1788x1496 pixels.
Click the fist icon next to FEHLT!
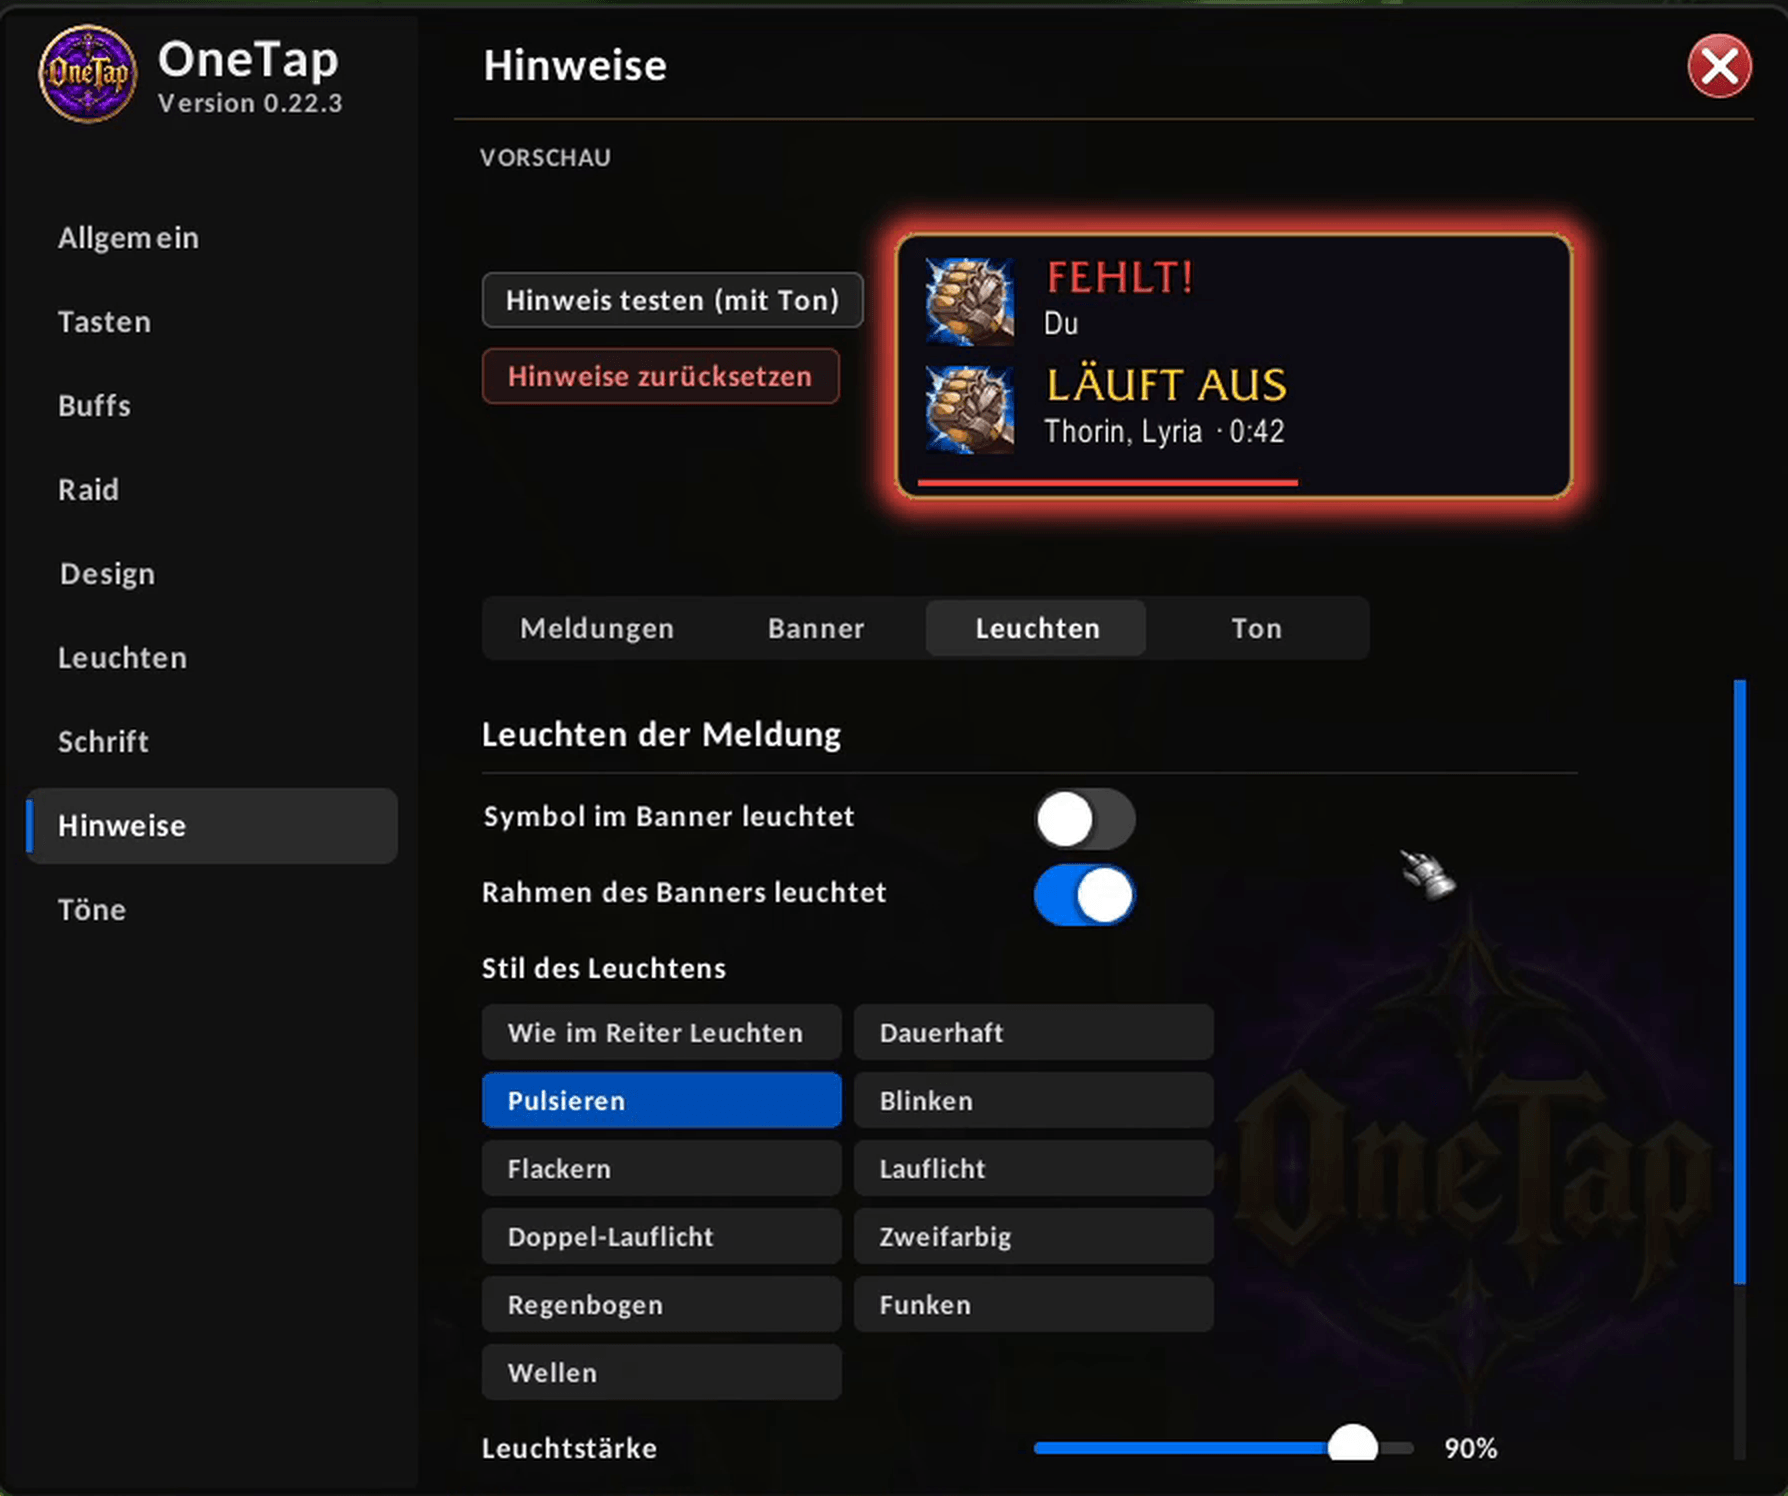(969, 300)
